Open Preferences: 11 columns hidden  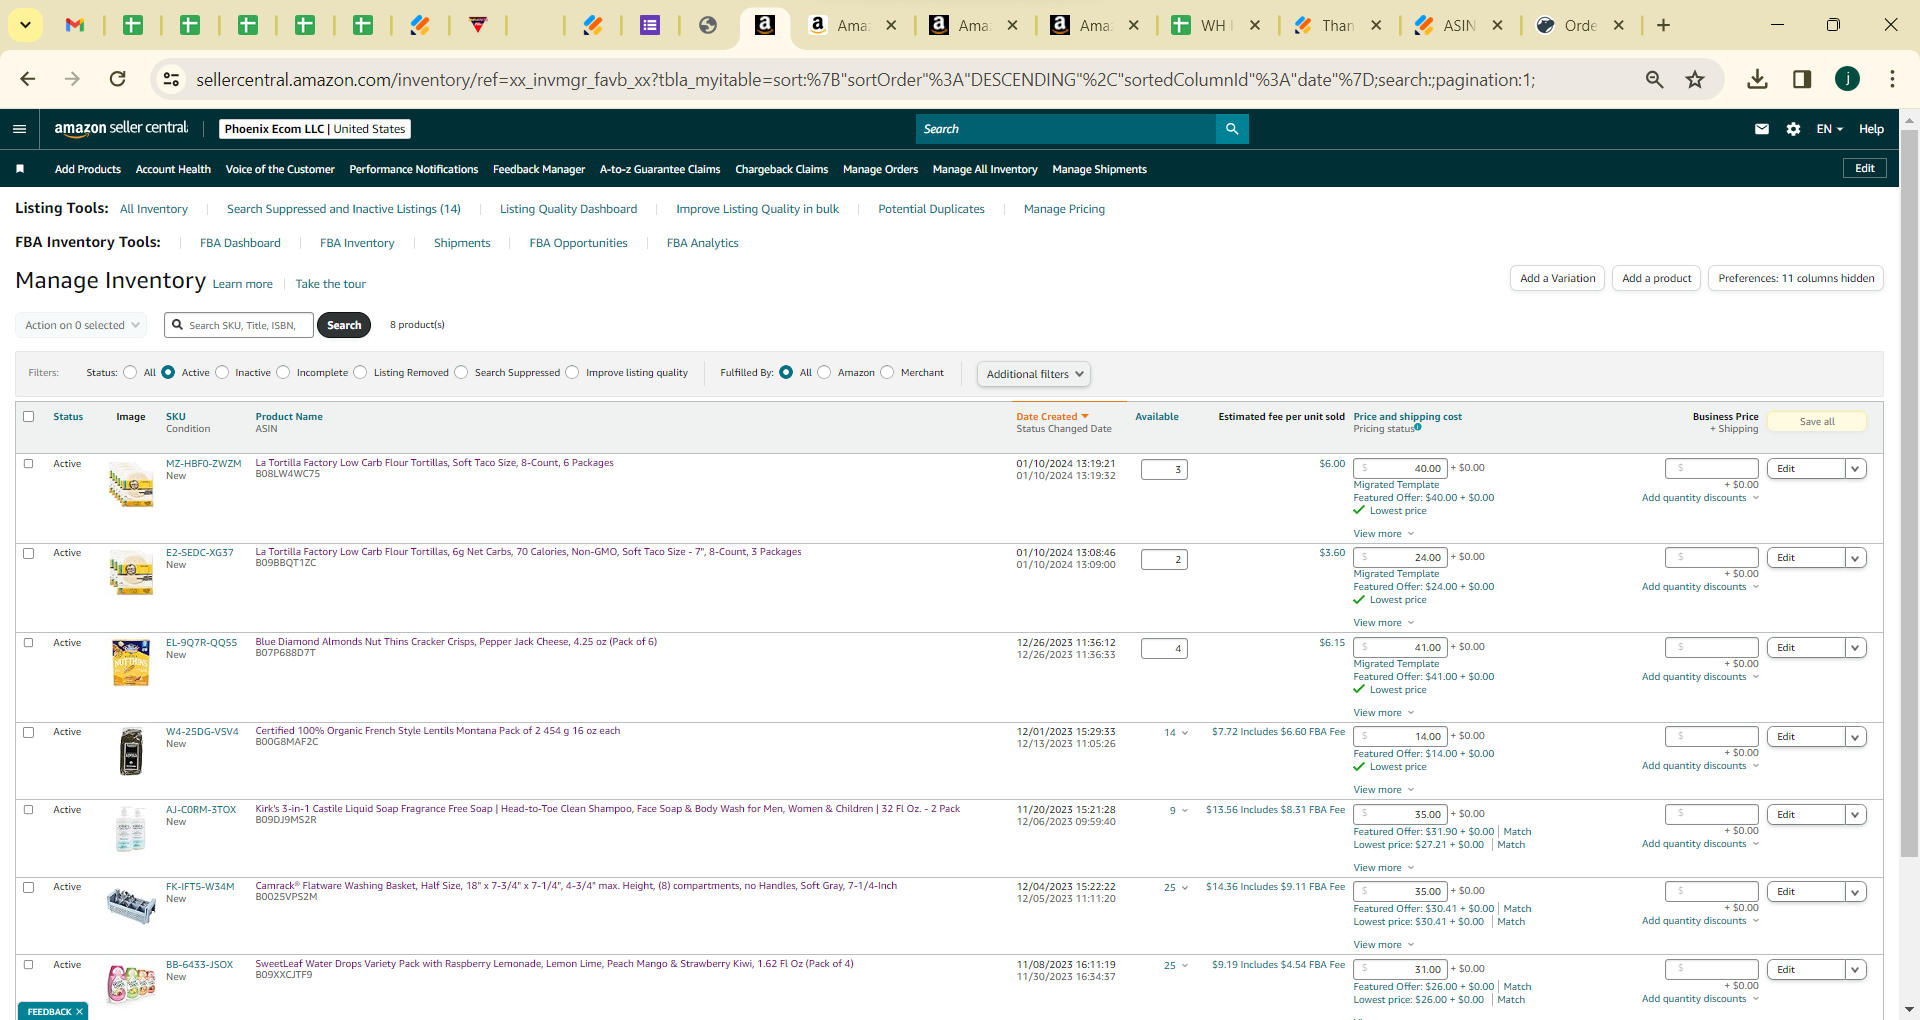pyautogui.click(x=1796, y=278)
